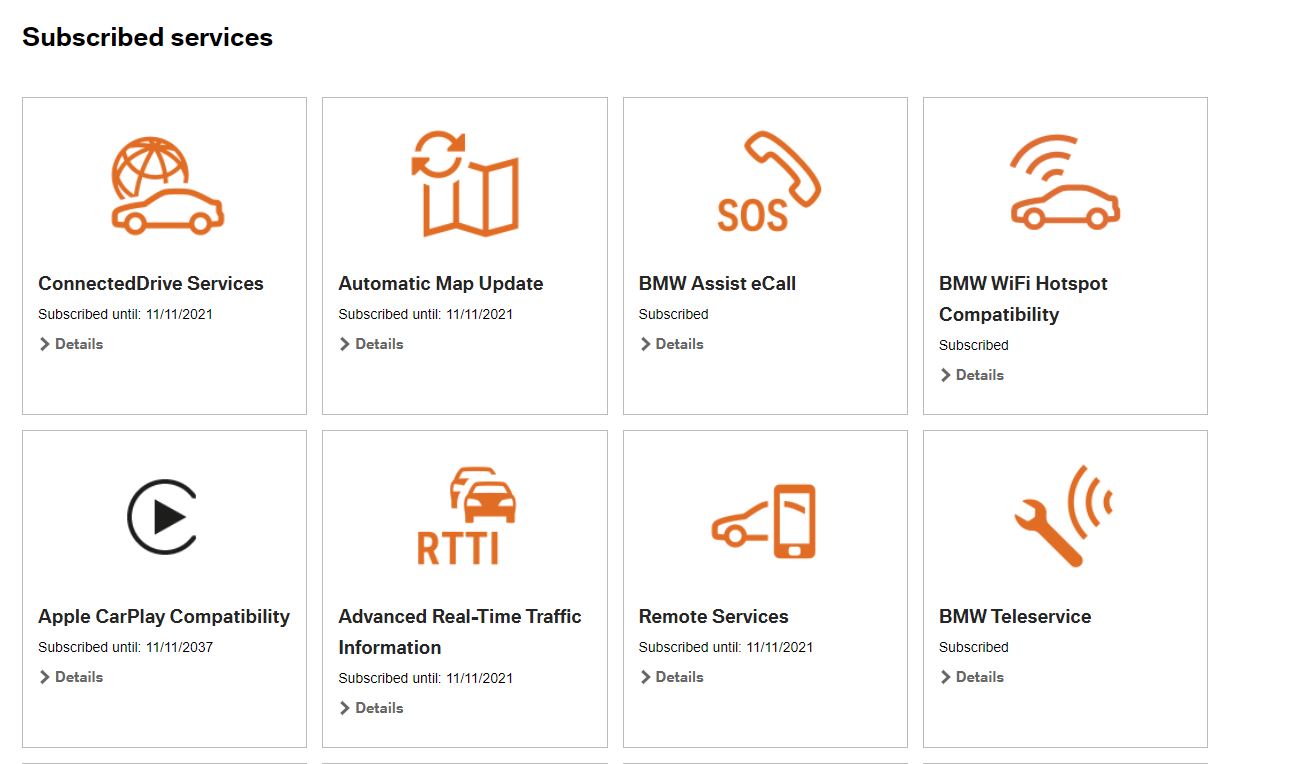Image resolution: width=1291 pixels, height=764 pixels.
Task: Click the "Subscribed services" page heading
Action: point(147,37)
